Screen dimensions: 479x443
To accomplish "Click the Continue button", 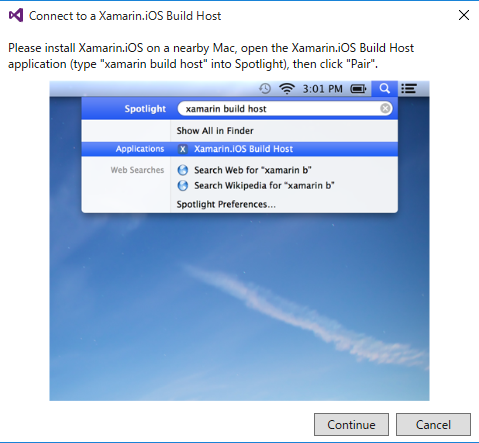I will [351, 424].
